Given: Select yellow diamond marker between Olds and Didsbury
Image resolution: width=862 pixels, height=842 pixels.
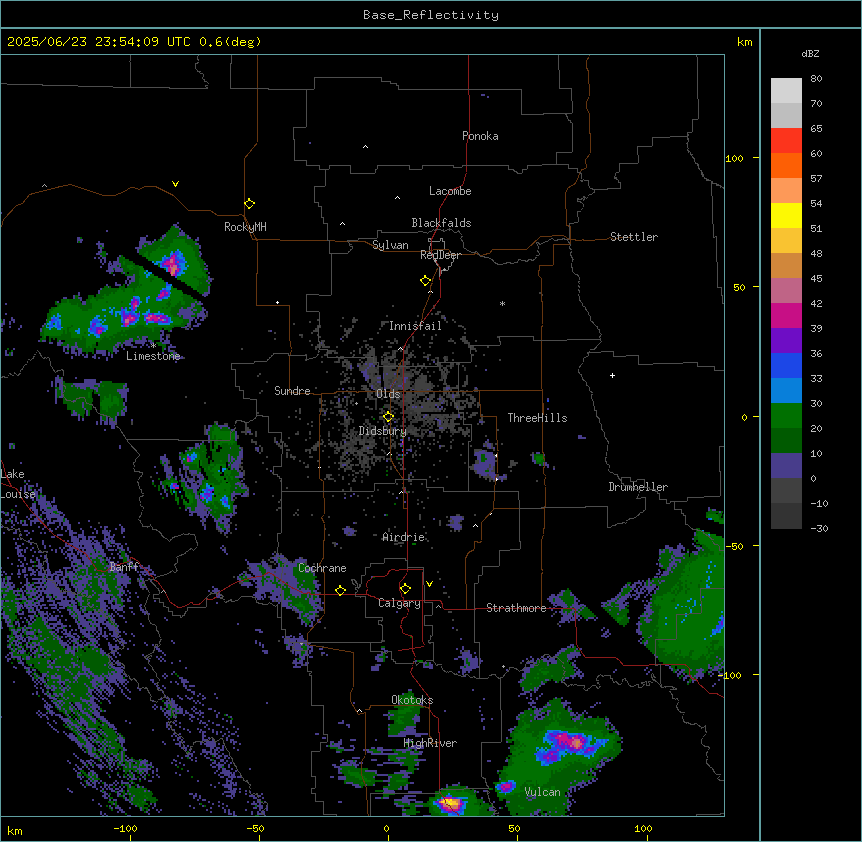Looking at the screenshot, I should [x=388, y=417].
